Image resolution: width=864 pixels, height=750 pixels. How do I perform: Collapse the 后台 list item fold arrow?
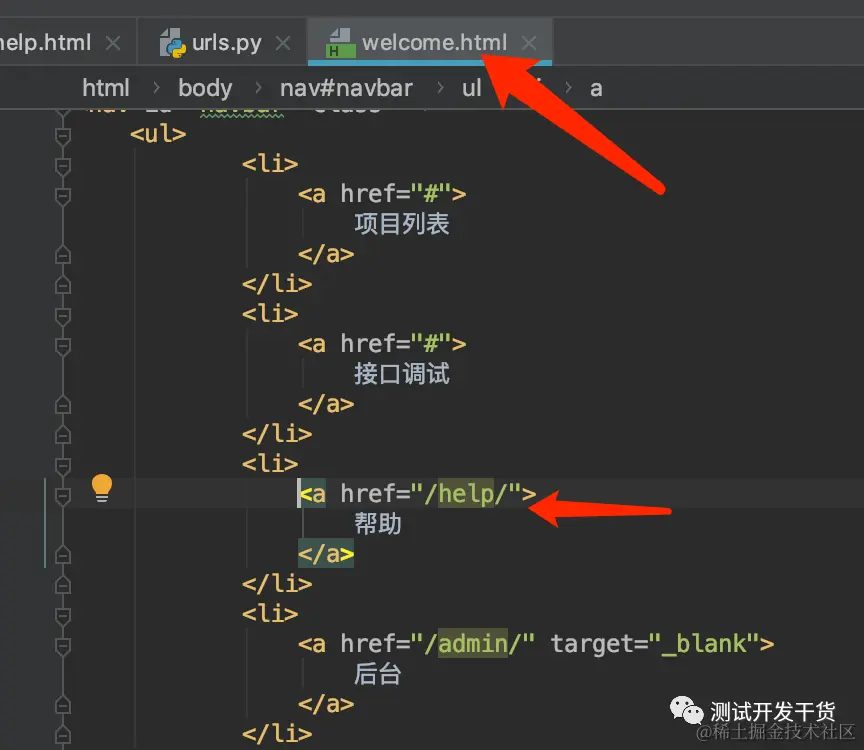(63, 613)
